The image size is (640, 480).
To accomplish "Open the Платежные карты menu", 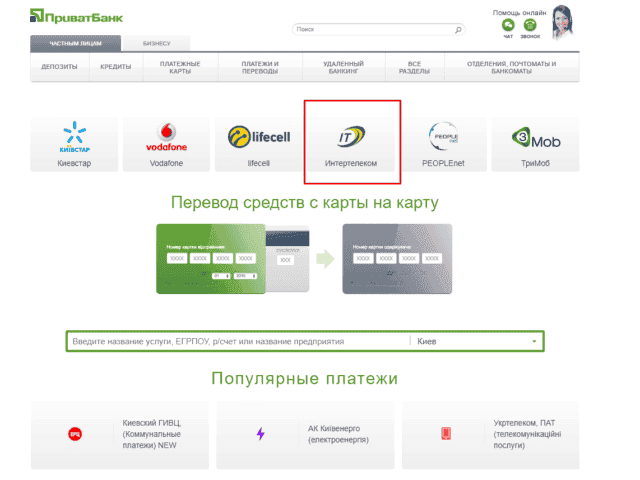I will [x=180, y=67].
